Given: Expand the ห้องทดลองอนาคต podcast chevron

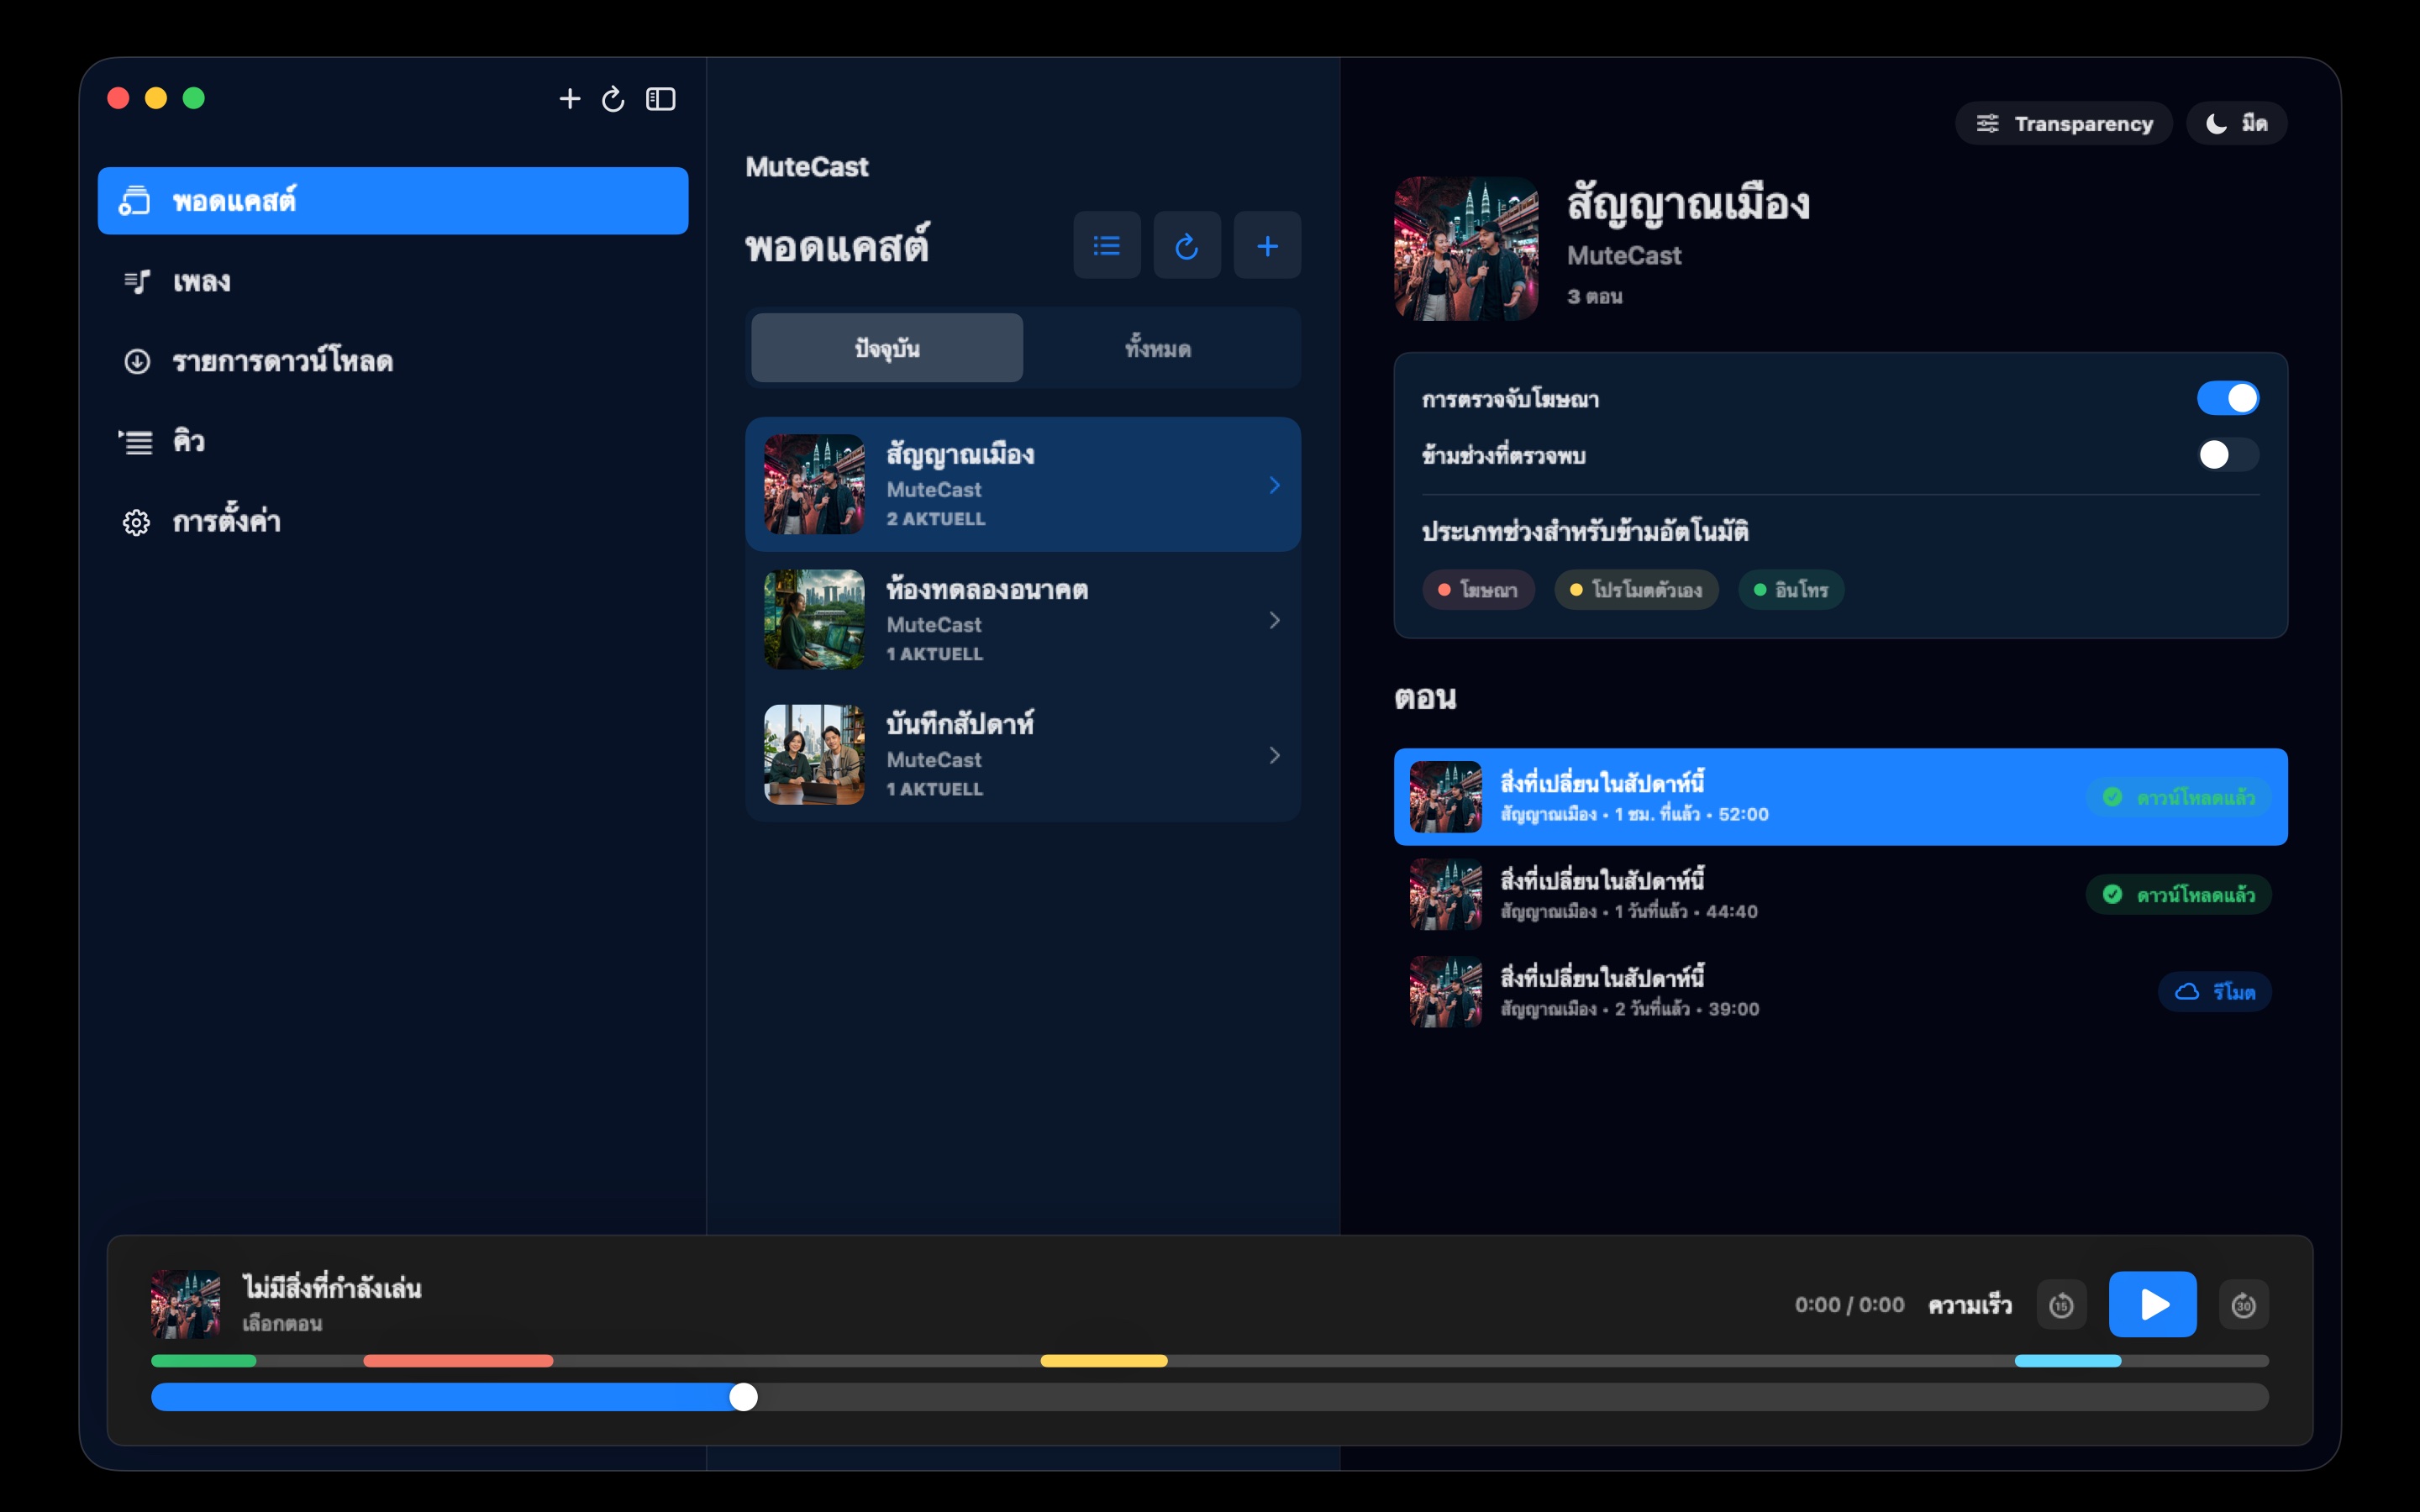Looking at the screenshot, I should point(1275,620).
